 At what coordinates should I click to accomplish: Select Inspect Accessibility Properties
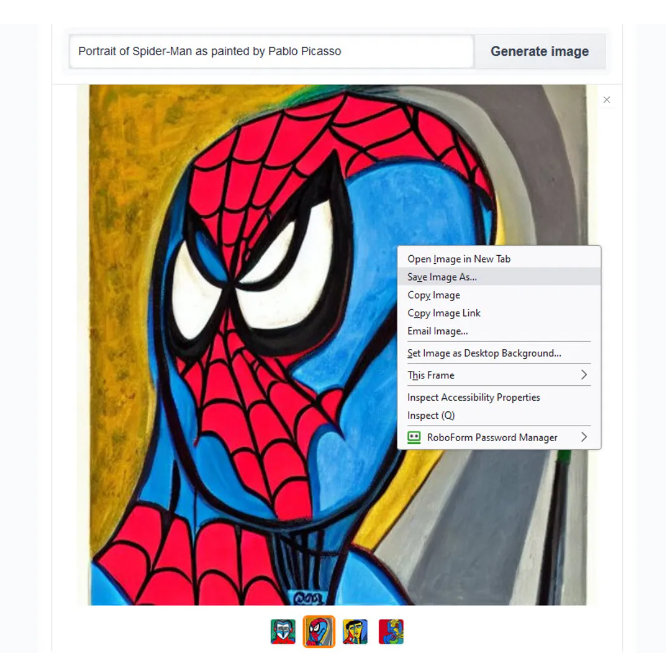click(x=499, y=397)
